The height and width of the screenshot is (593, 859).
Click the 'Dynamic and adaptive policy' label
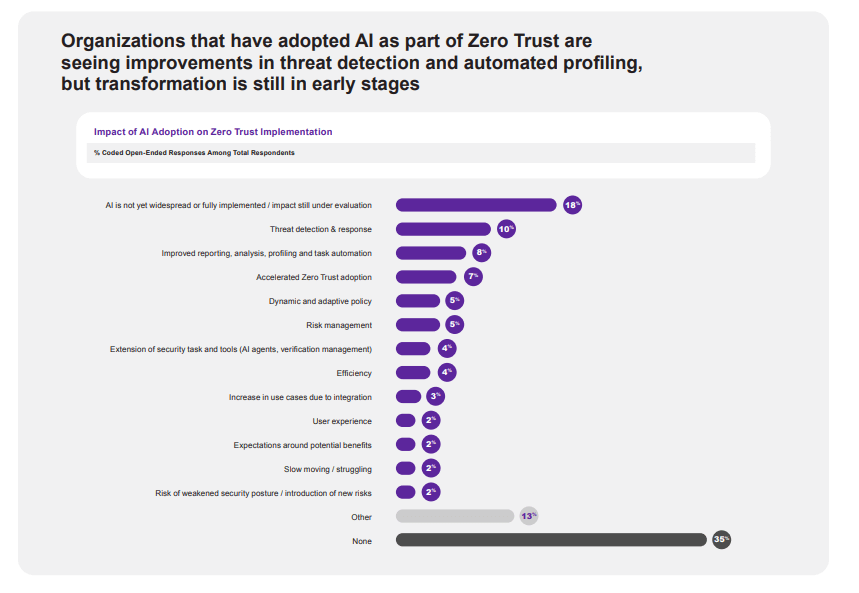320,301
